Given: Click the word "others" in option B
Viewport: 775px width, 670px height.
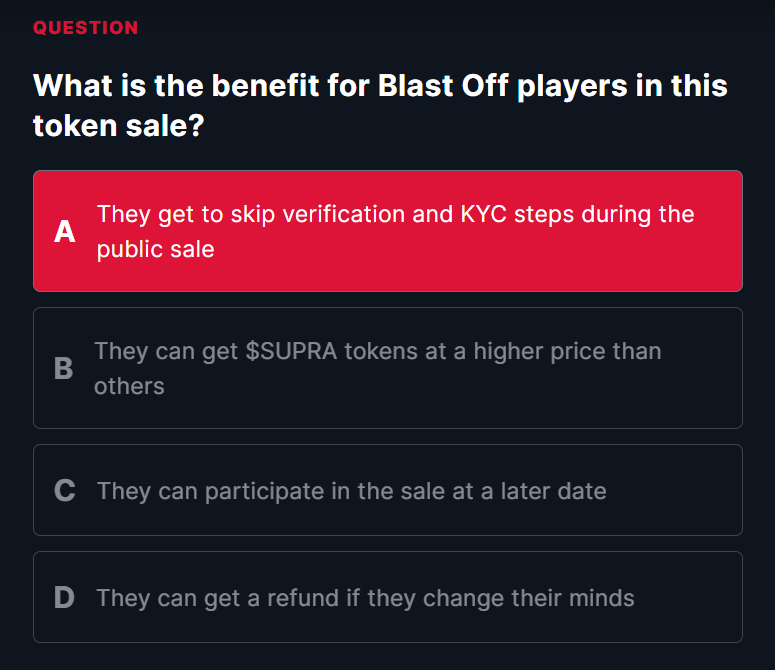Looking at the screenshot, I should tap(129, 386).
